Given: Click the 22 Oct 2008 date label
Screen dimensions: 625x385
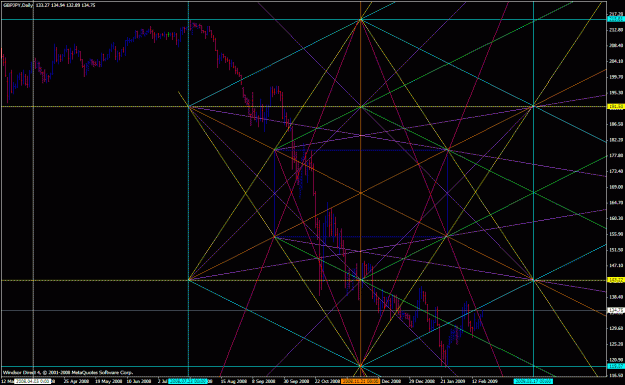Looking at the screenshot, I should pyautogui.click(x=327, y=381).
